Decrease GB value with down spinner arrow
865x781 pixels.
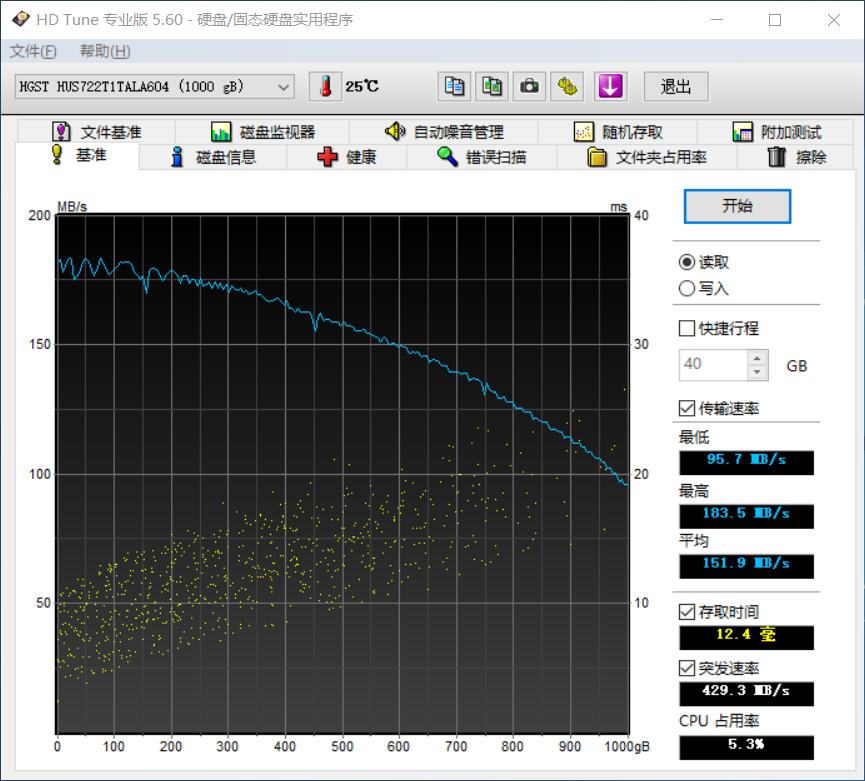(757, 372)
